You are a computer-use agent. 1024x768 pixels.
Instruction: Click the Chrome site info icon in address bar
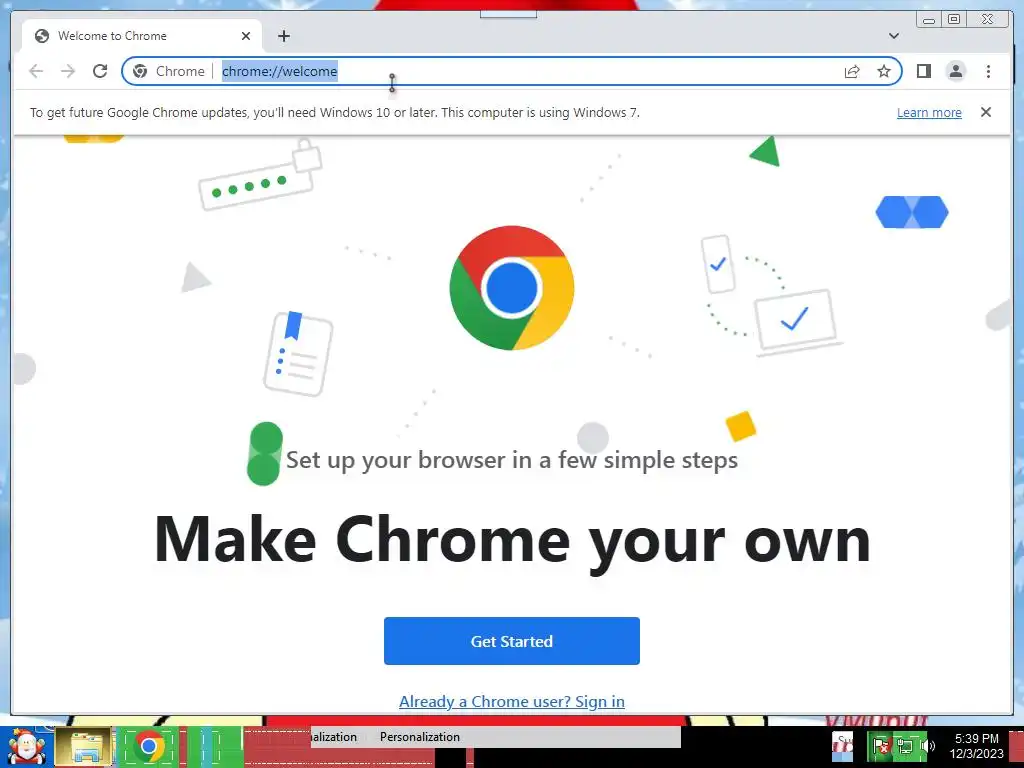[x=140, y=71]
